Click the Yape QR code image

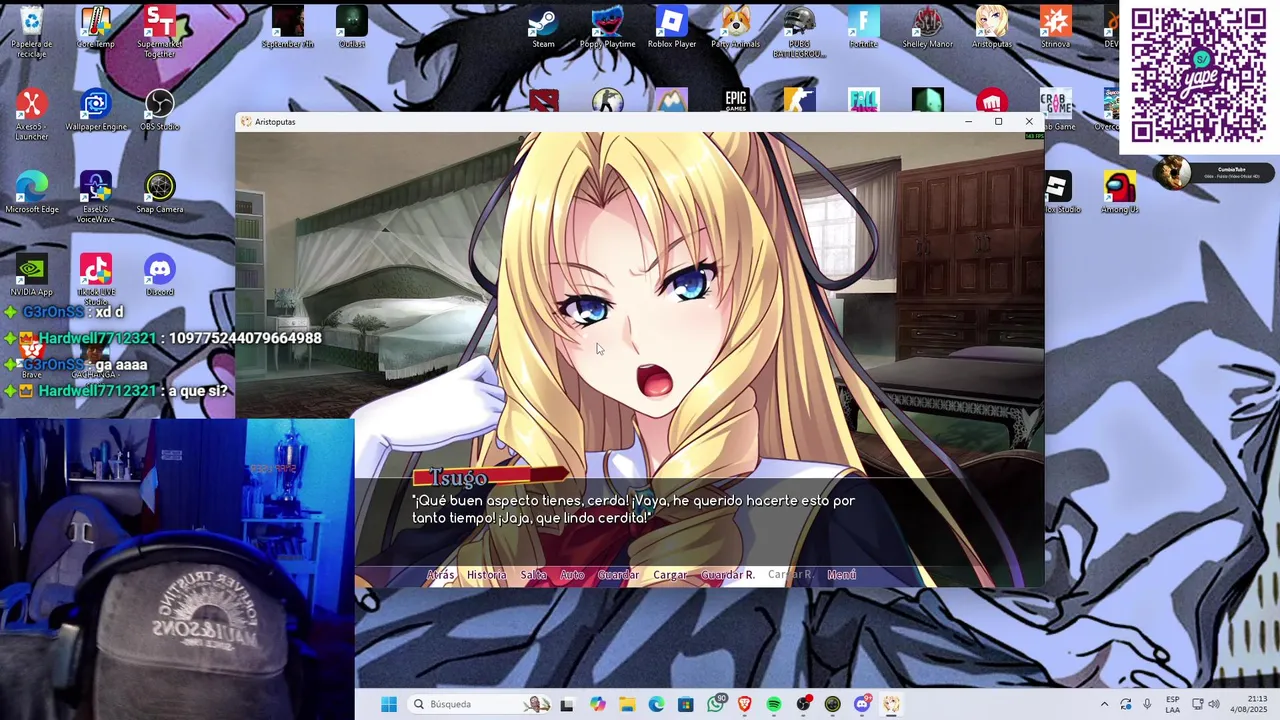1198,77
